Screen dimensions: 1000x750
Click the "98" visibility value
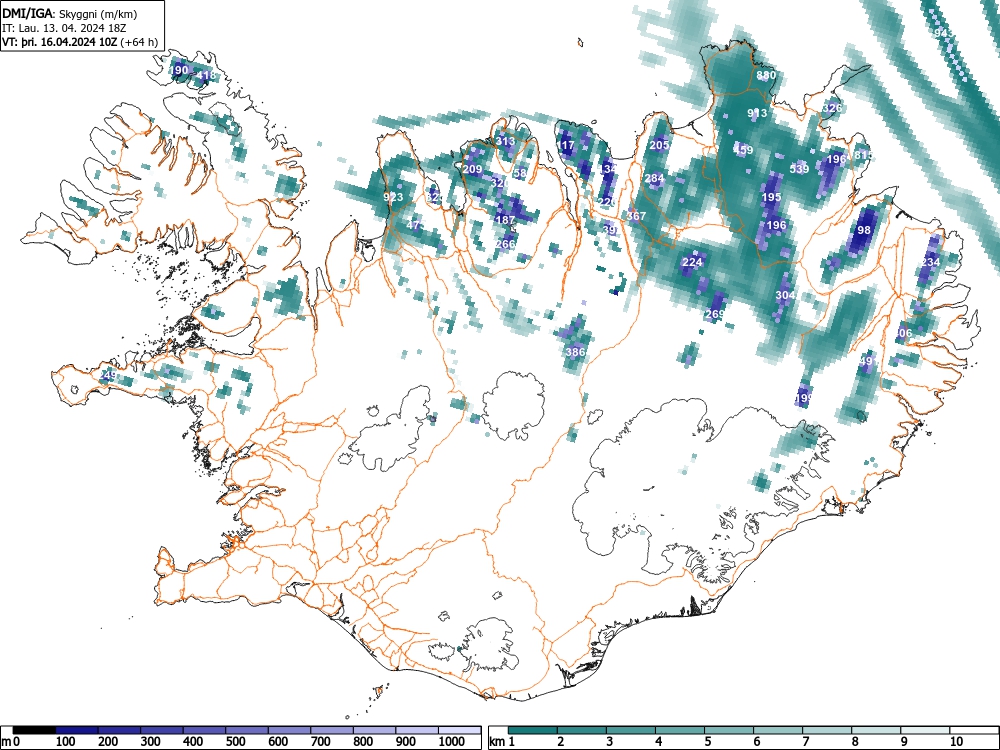pos(864,230)
